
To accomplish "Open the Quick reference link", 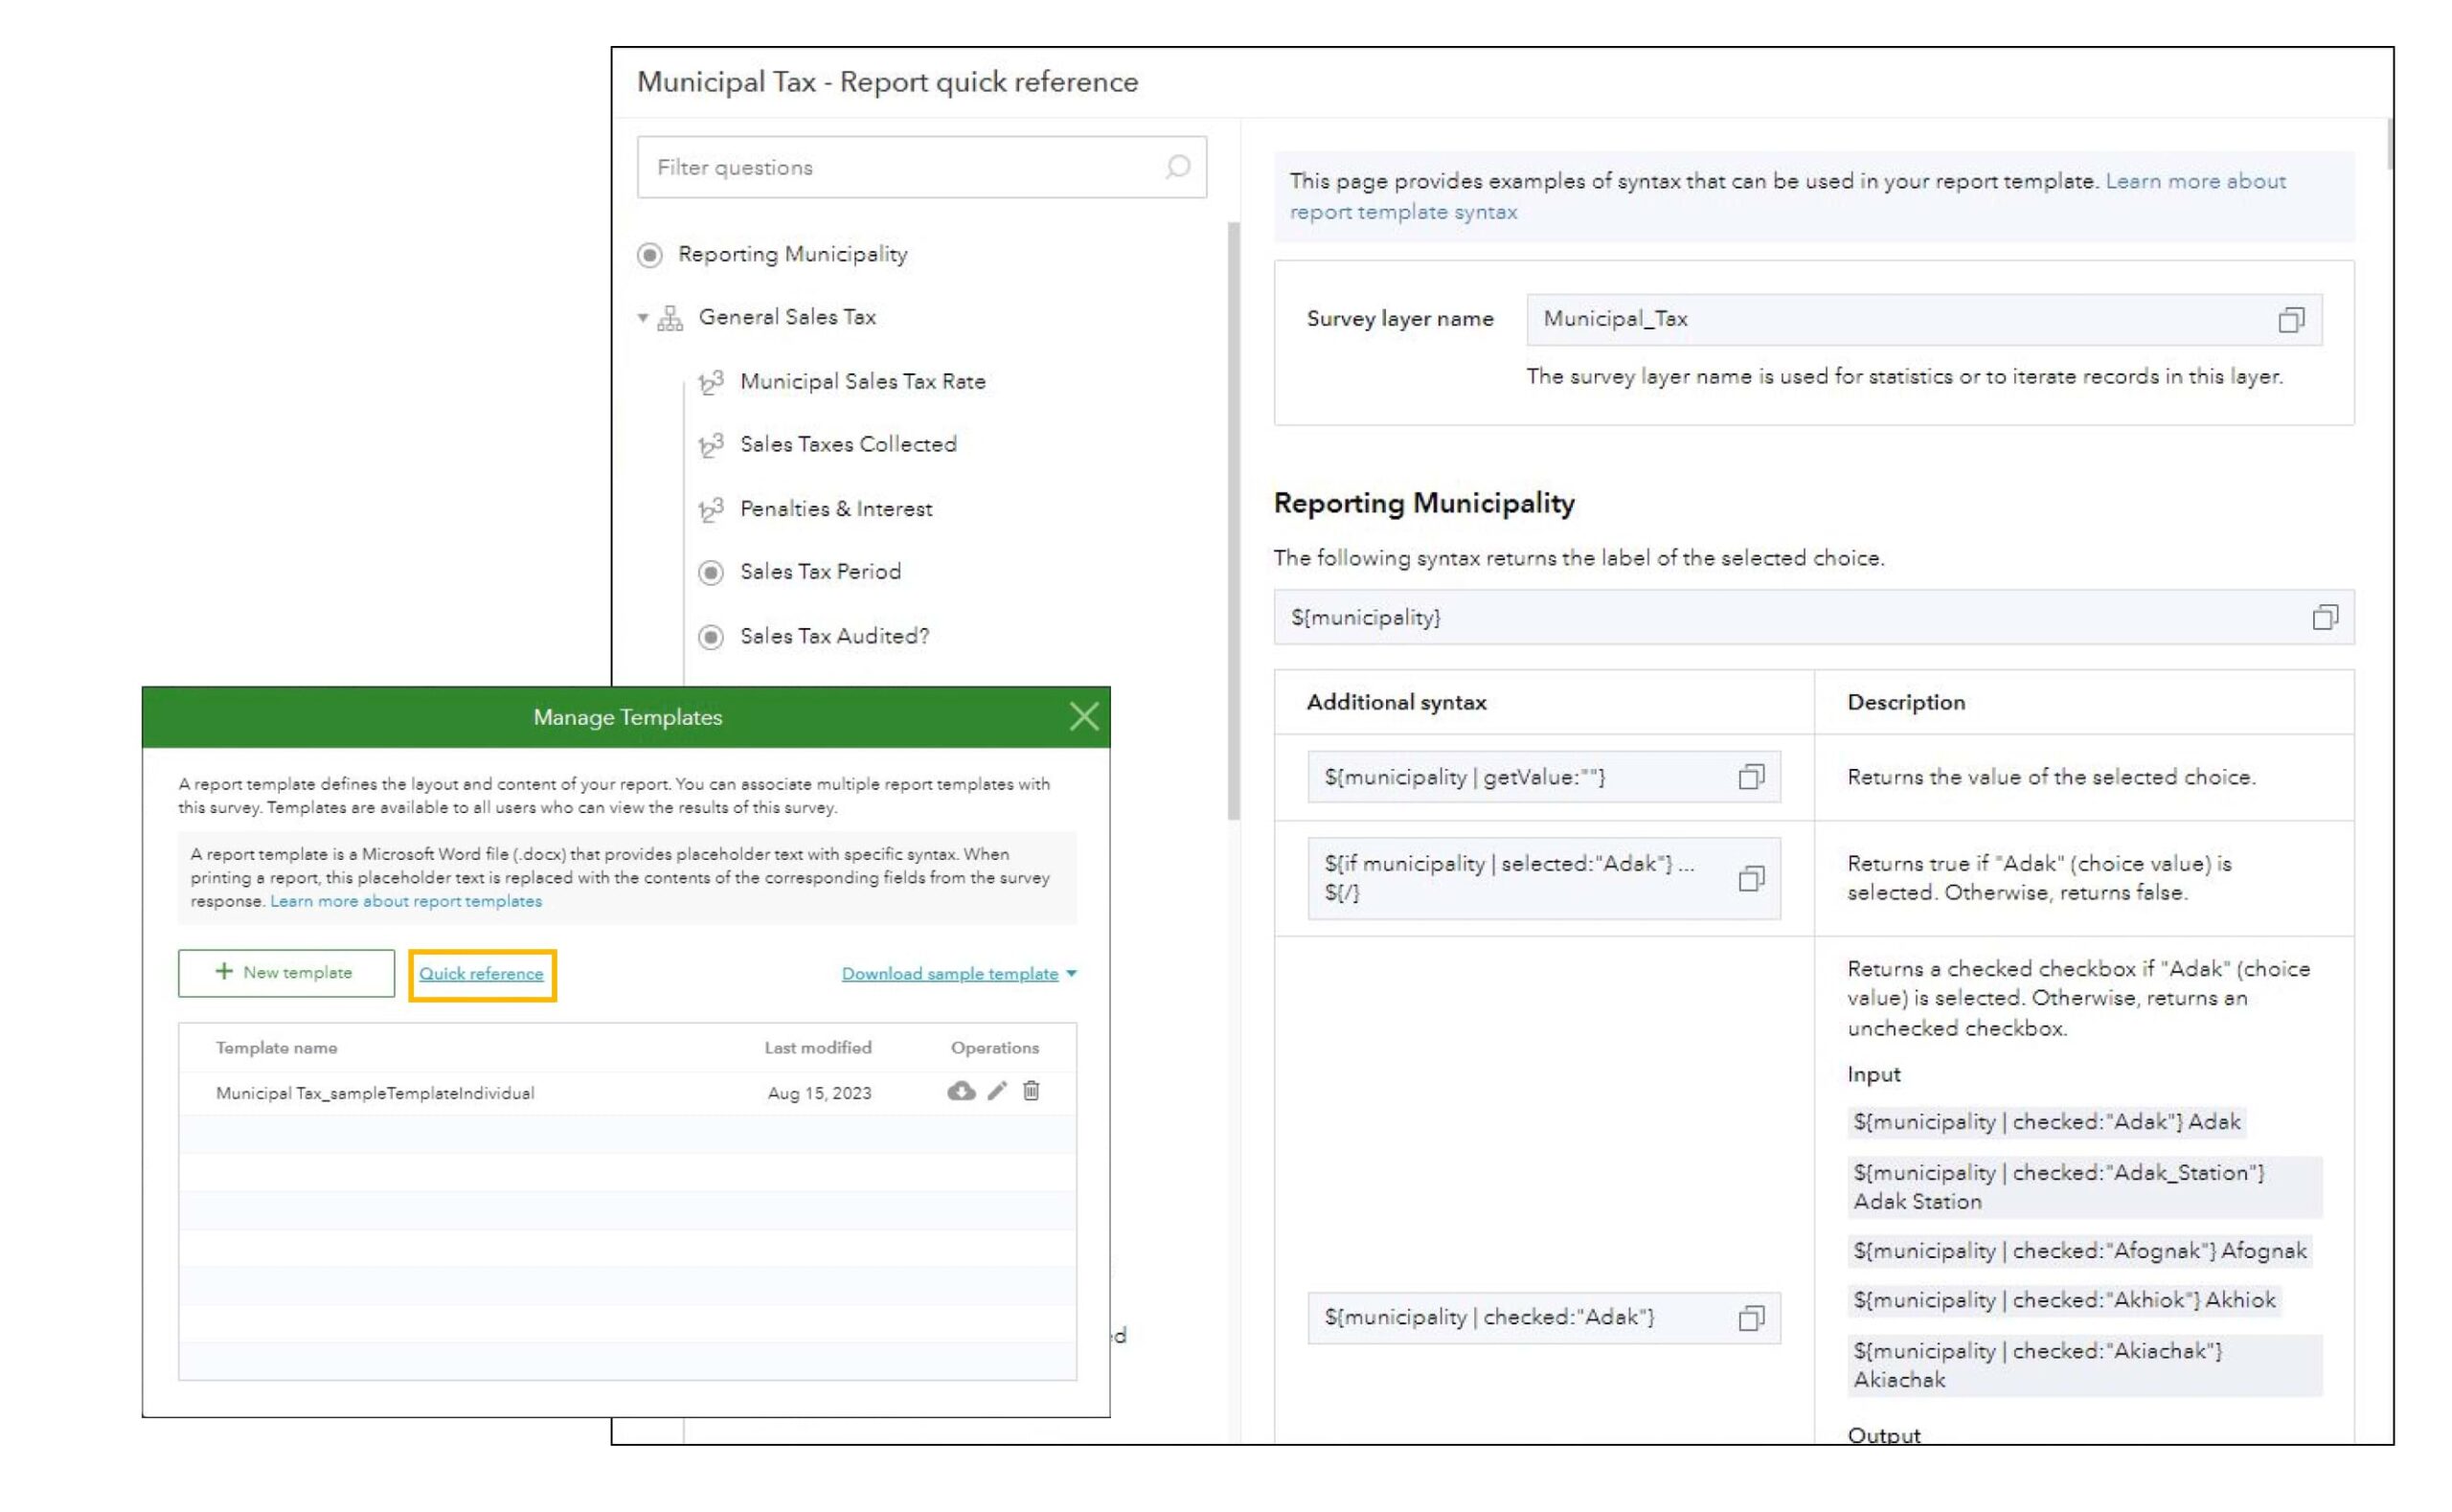I will point(481,974).
